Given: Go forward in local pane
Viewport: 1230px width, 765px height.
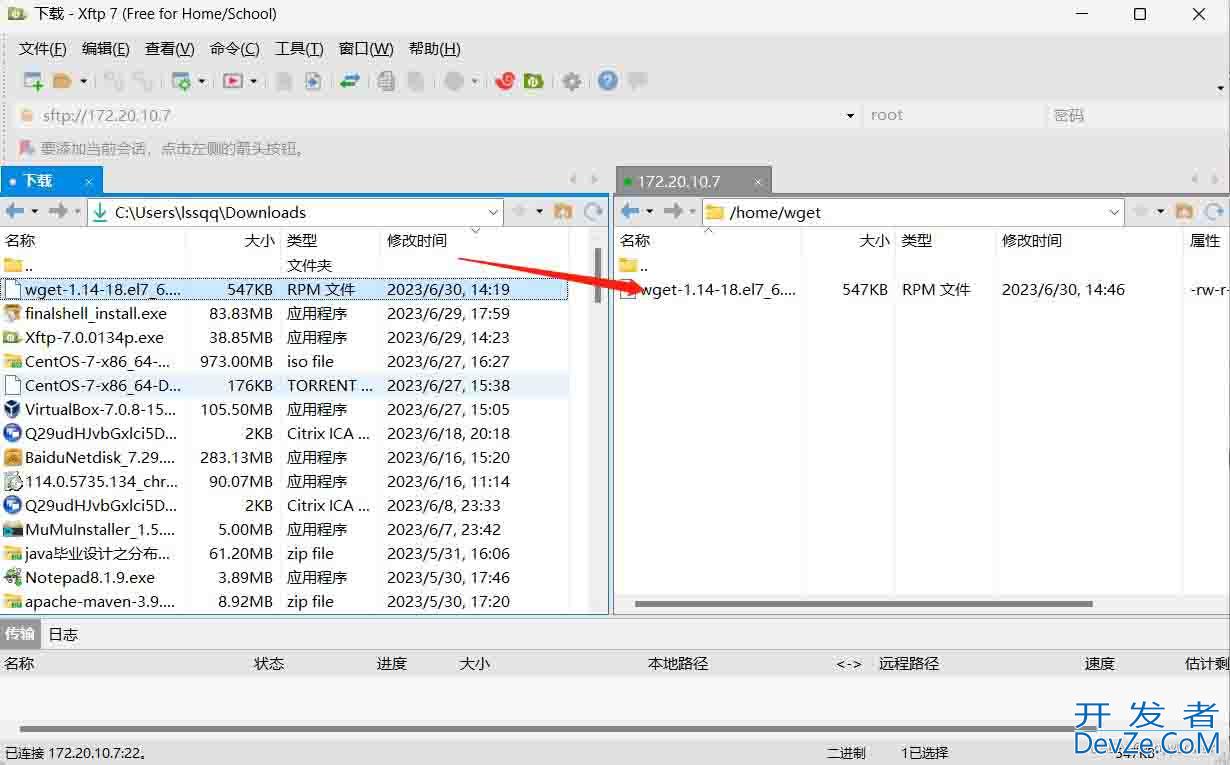Looking at the screenshot, I should coord(59,211).
